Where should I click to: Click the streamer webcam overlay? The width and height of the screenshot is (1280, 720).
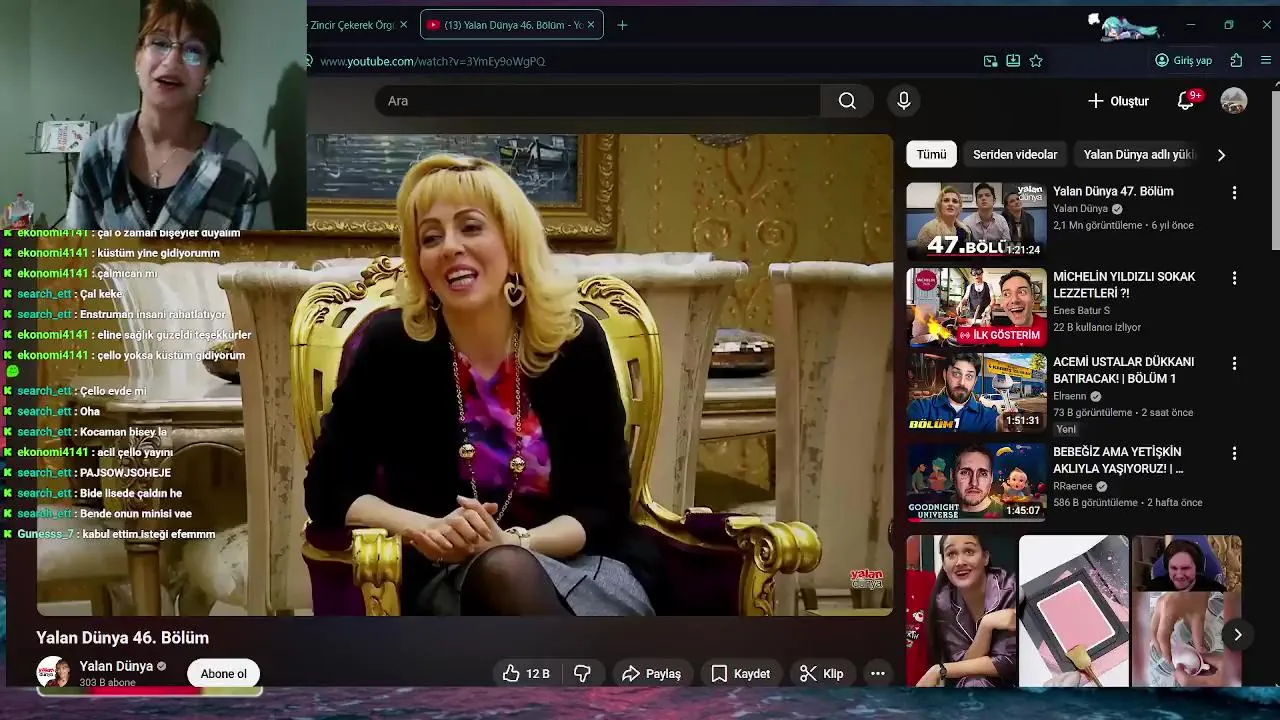tap(153, 115)
